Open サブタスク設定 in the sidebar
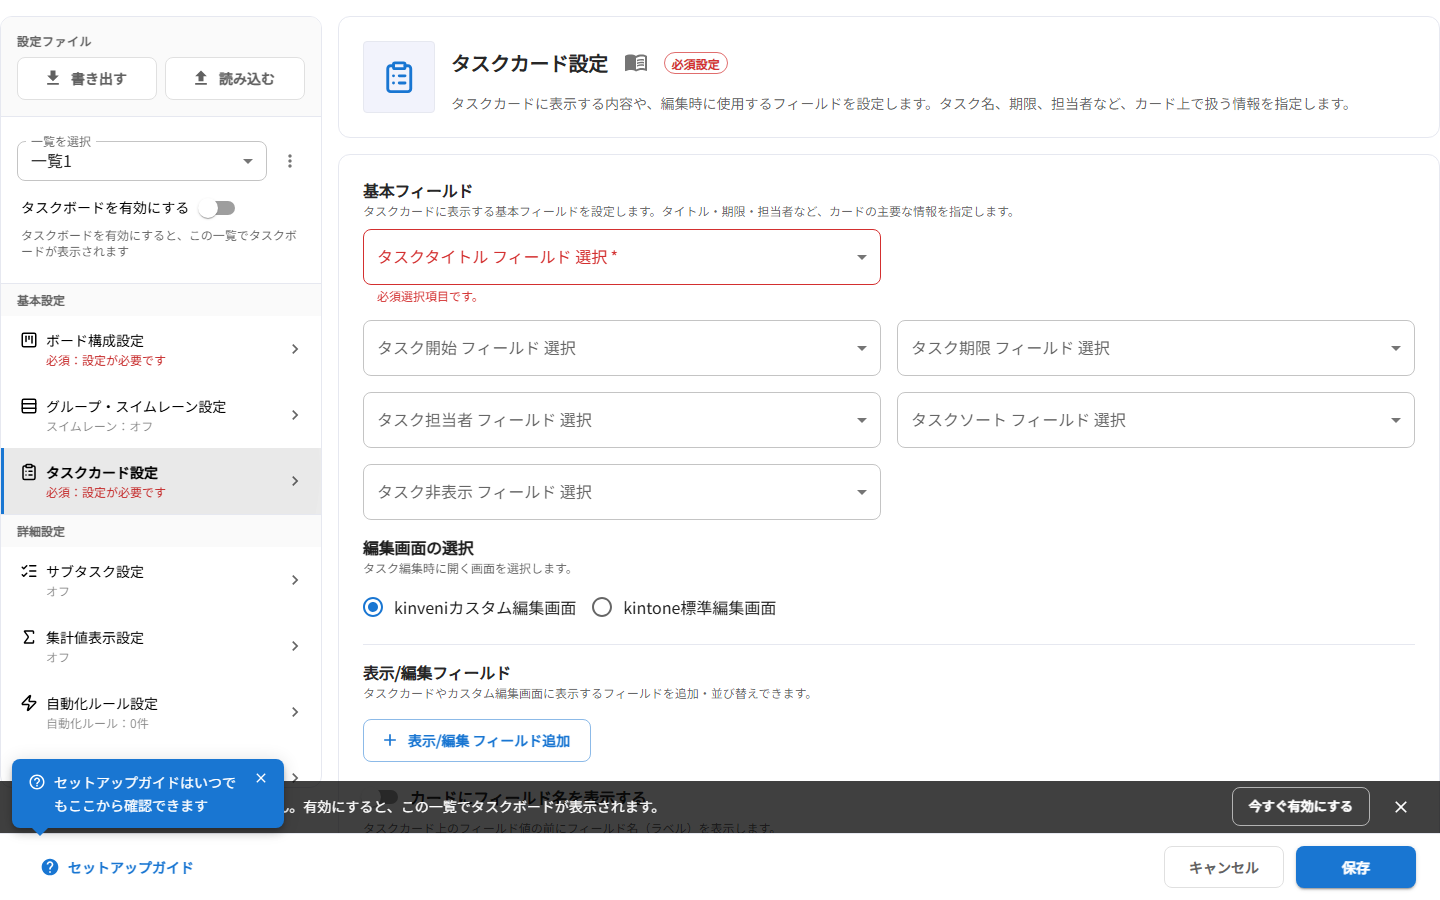Screen dimensions: 1440x900 click(161, 580)
